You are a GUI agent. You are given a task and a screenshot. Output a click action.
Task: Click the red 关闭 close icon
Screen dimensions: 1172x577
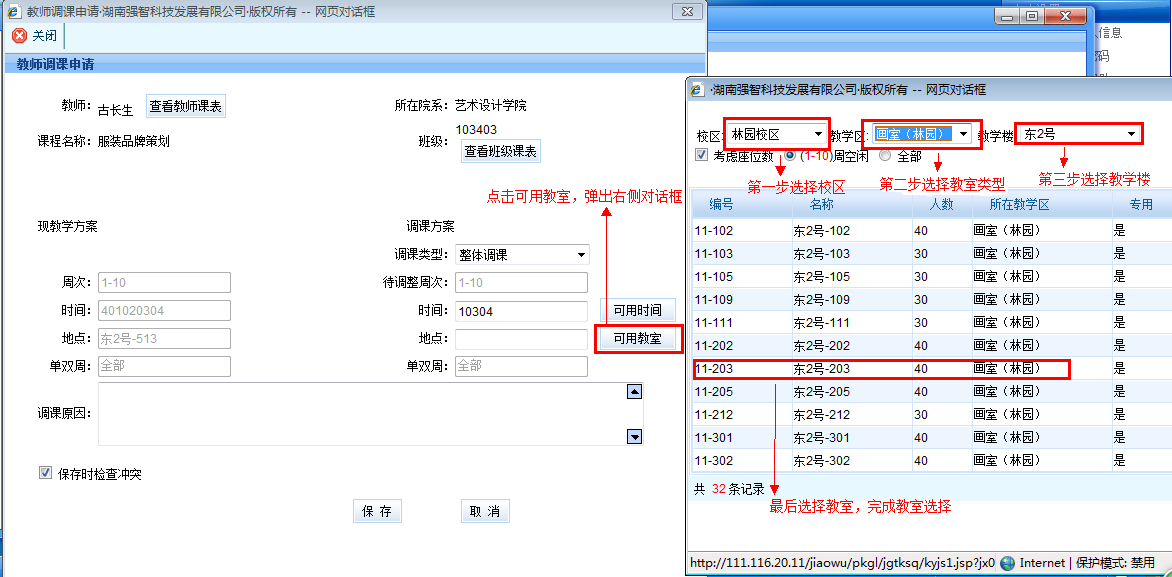click(x=19, y=36)
